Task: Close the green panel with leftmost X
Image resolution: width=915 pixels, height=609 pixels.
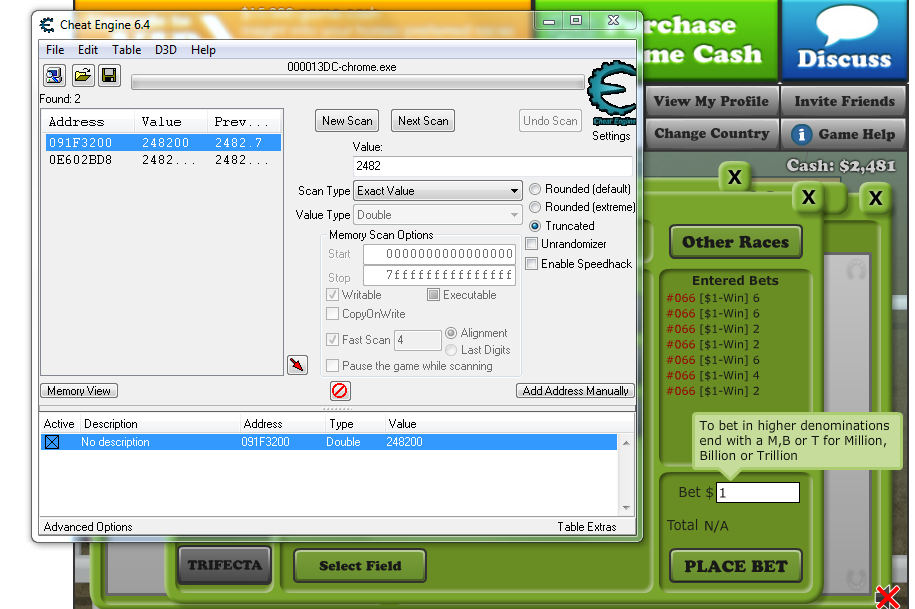Action: pyautogui.click(x=735, y=177)
